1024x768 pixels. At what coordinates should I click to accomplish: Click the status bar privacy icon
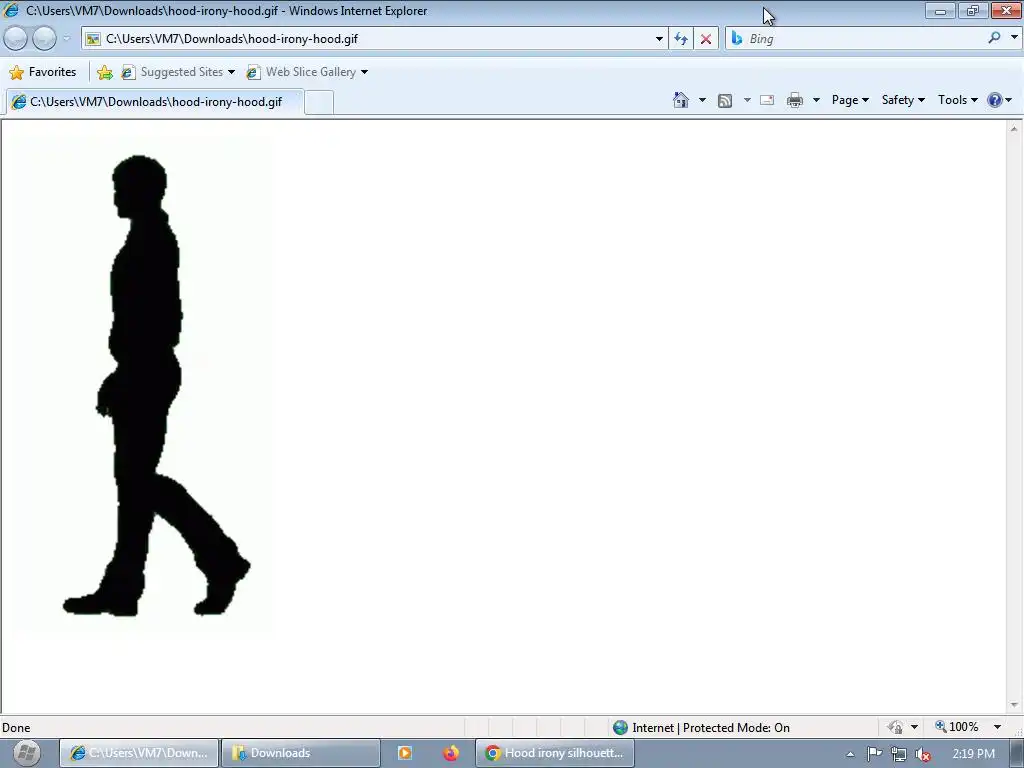(x=895, y=727)
